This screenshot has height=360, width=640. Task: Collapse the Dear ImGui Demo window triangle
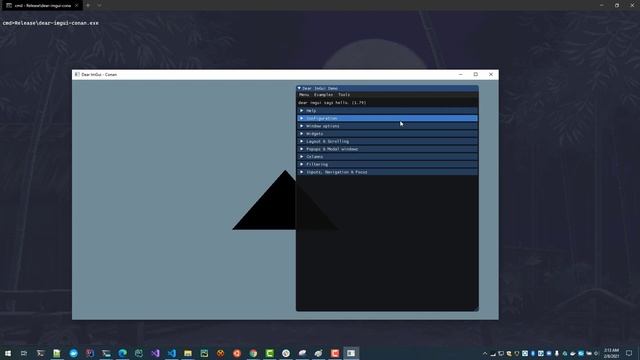tap(299, 88)
